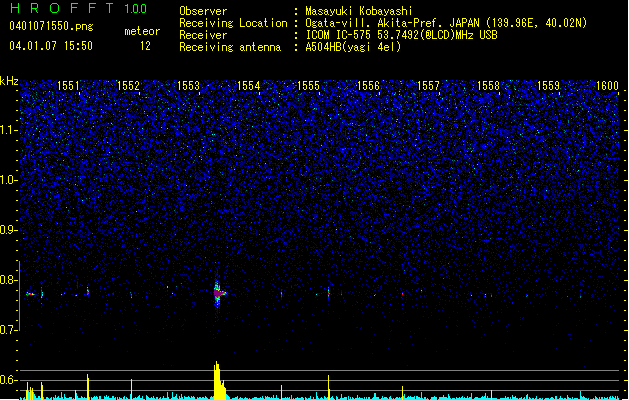Click the 1.1 kHz frequency label
Viewport: 629px width, 400px height.
(x=9, y=130)
